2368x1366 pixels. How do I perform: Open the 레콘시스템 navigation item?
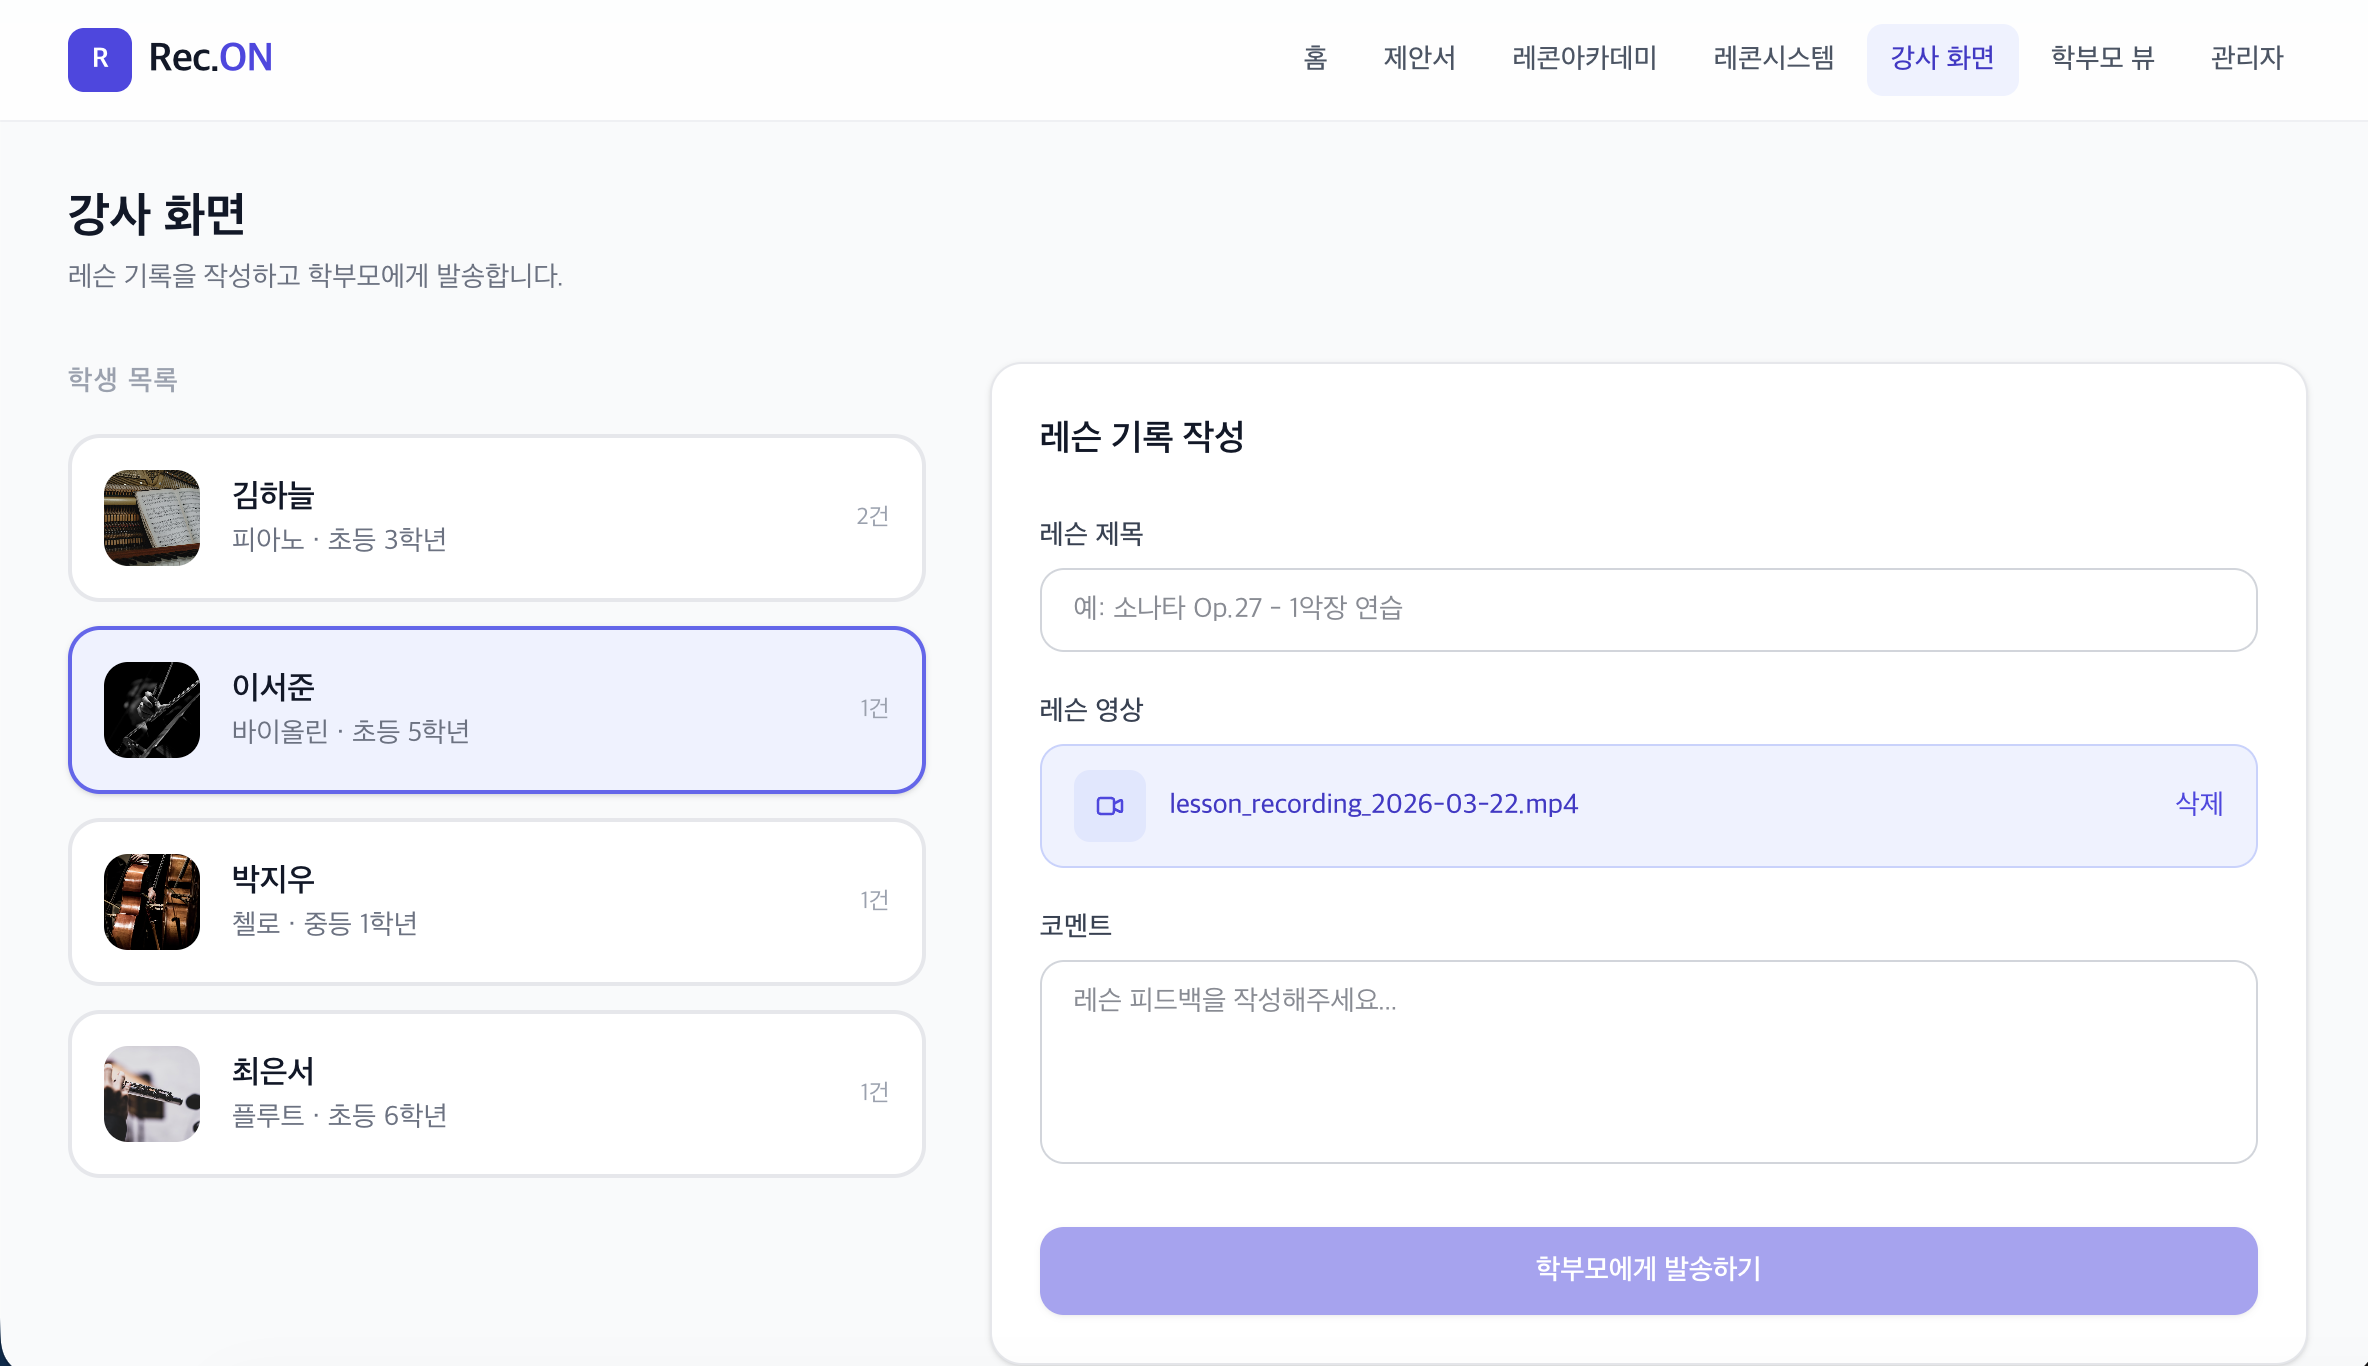click(x=1772, y=58)
